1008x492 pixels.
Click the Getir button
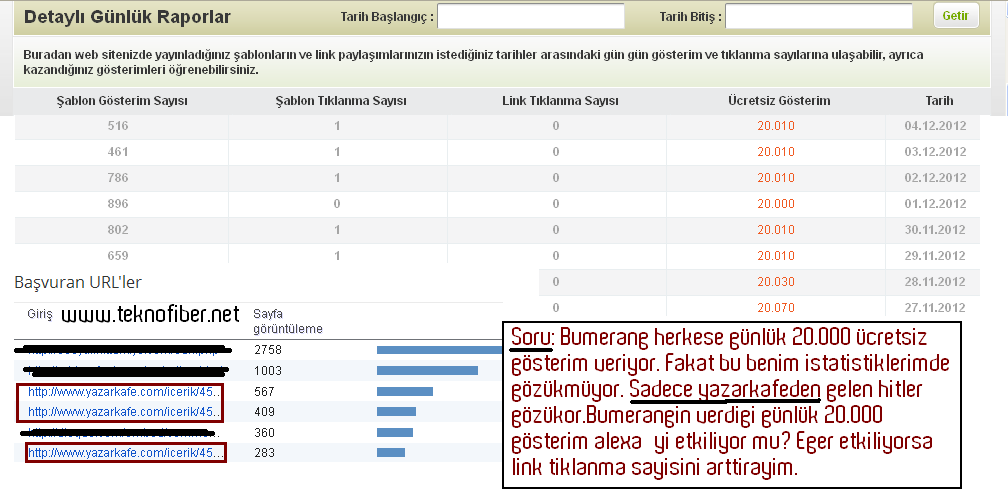pyautogui.click(x=956, y=16)
